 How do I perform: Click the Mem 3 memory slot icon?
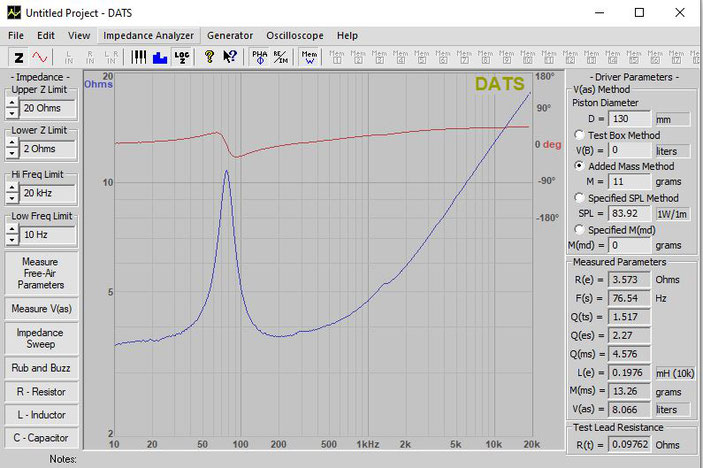pyautogui.click(x=379, y=57)
